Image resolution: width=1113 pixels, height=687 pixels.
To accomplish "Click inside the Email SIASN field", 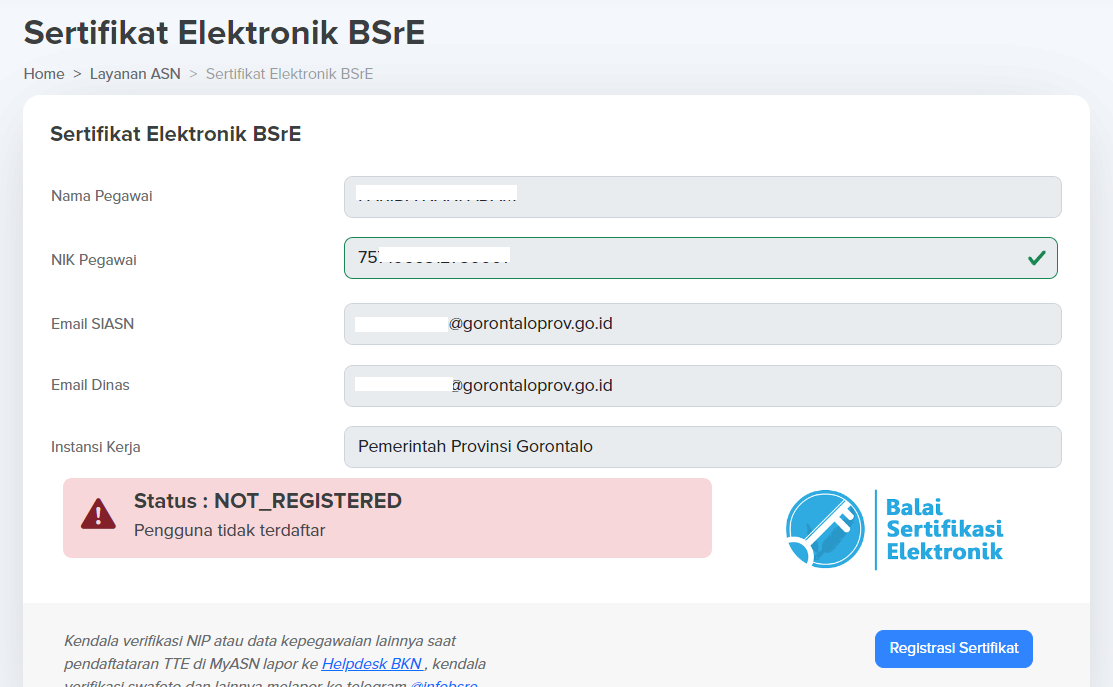I will pyautogui.click(x=703, y=324).
